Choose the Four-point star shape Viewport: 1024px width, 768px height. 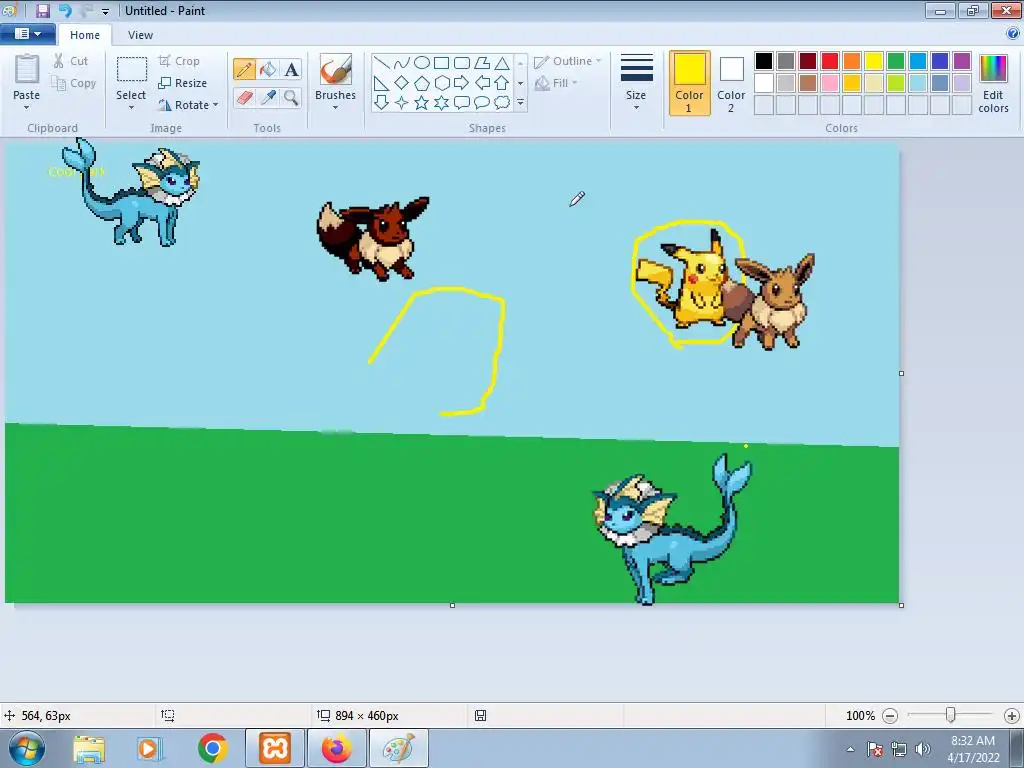(x=402, y=103)
